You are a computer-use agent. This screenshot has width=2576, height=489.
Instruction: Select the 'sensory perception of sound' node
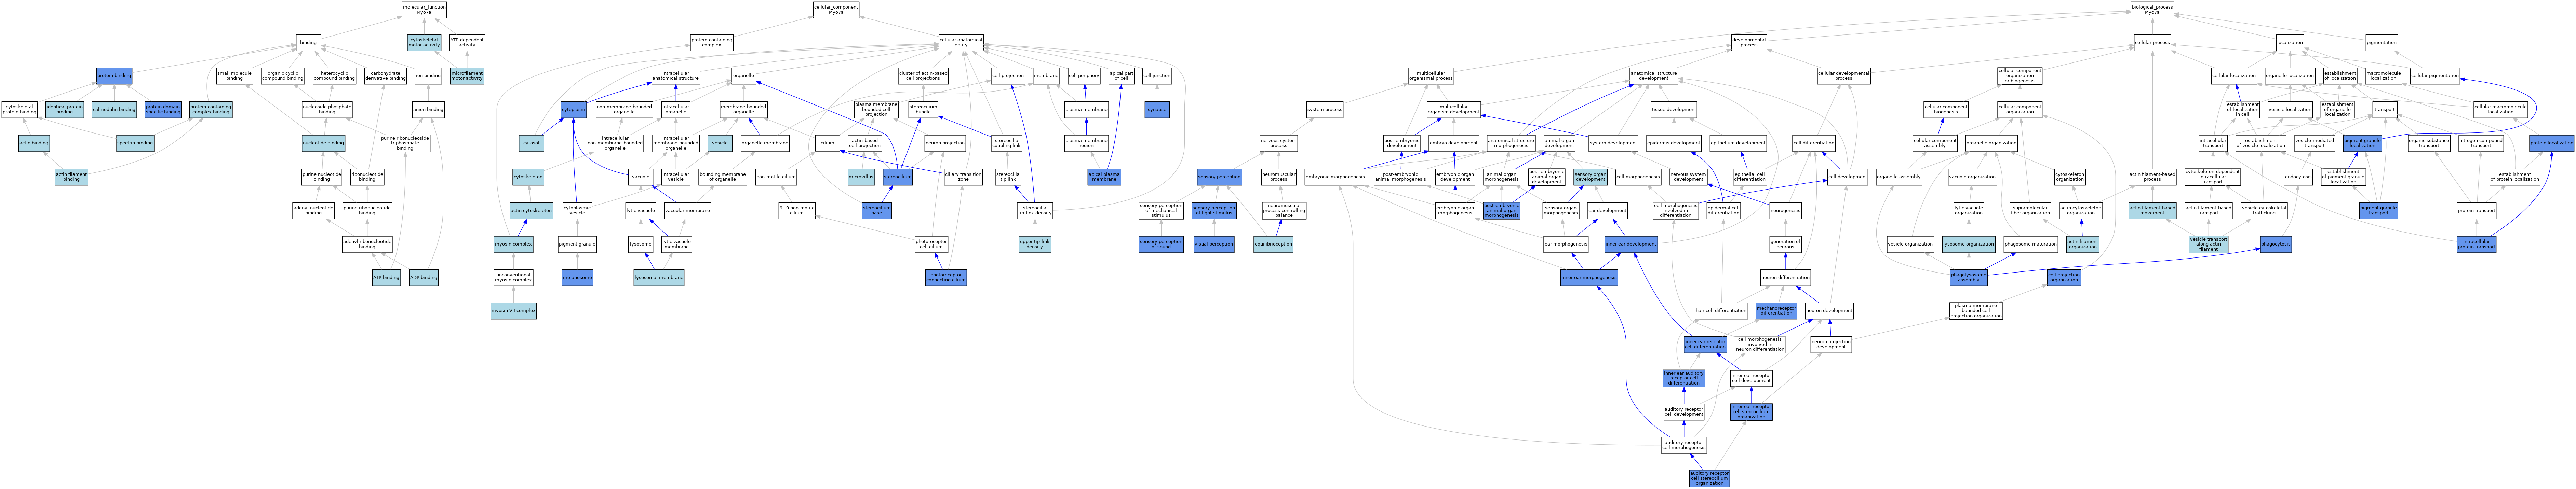coord(1161,244)
